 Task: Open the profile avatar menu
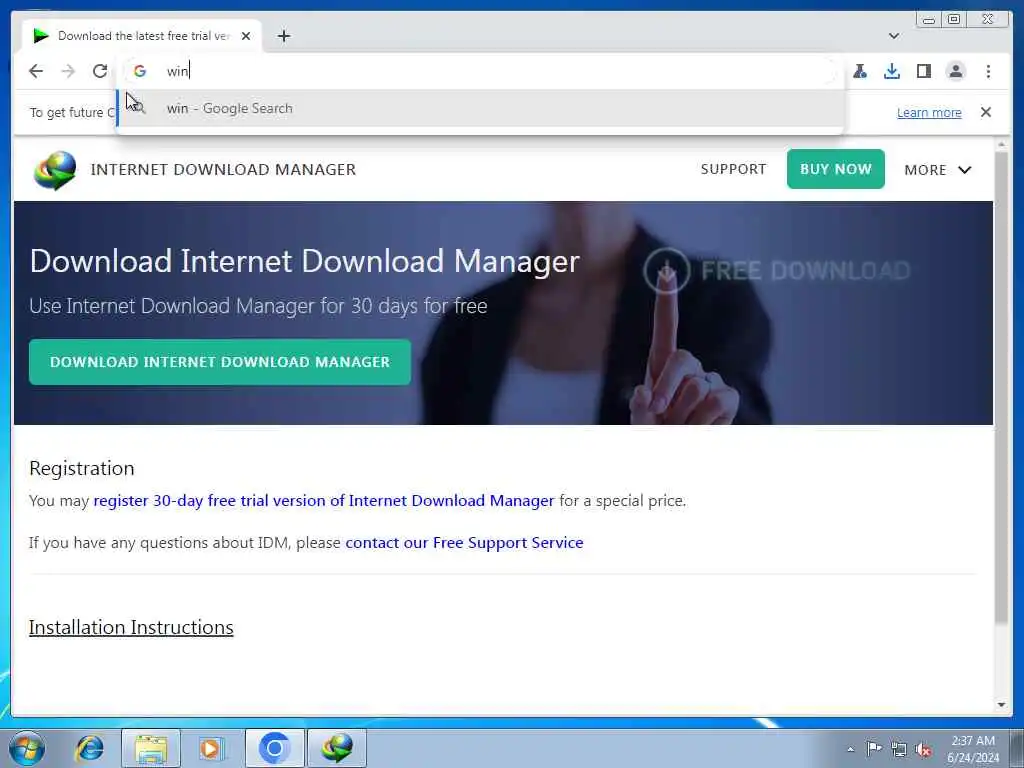point(956,71)
